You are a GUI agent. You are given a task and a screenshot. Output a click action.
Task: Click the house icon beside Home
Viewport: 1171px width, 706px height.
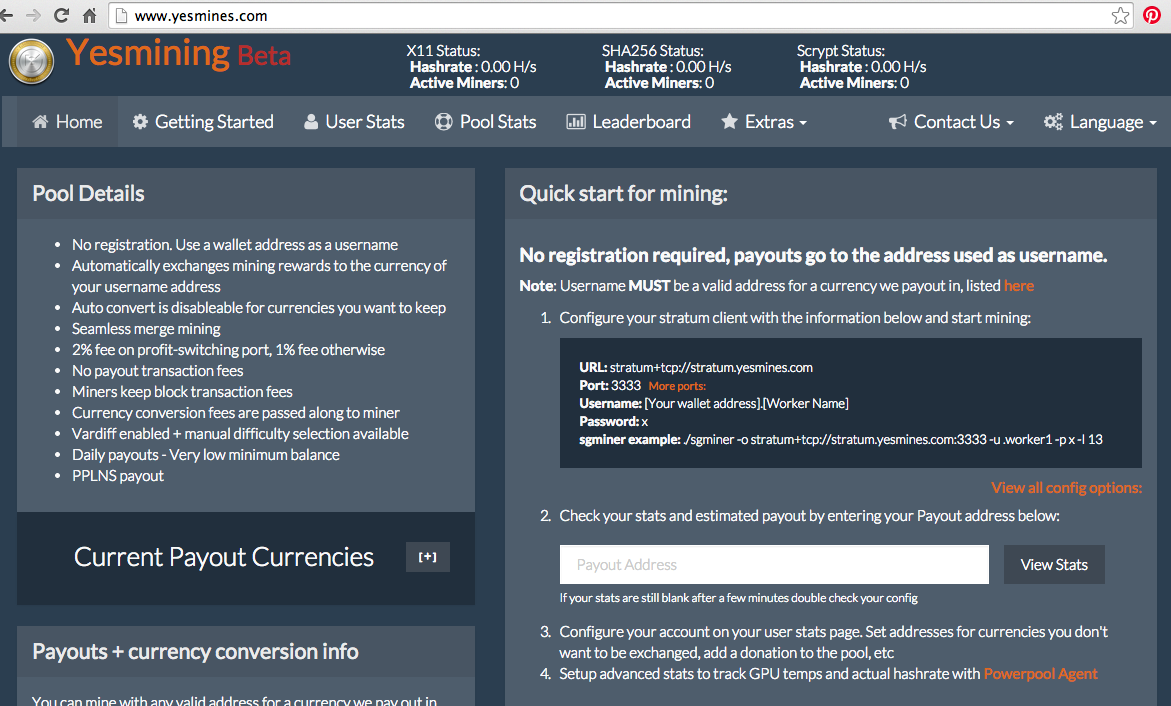(40, 122)
